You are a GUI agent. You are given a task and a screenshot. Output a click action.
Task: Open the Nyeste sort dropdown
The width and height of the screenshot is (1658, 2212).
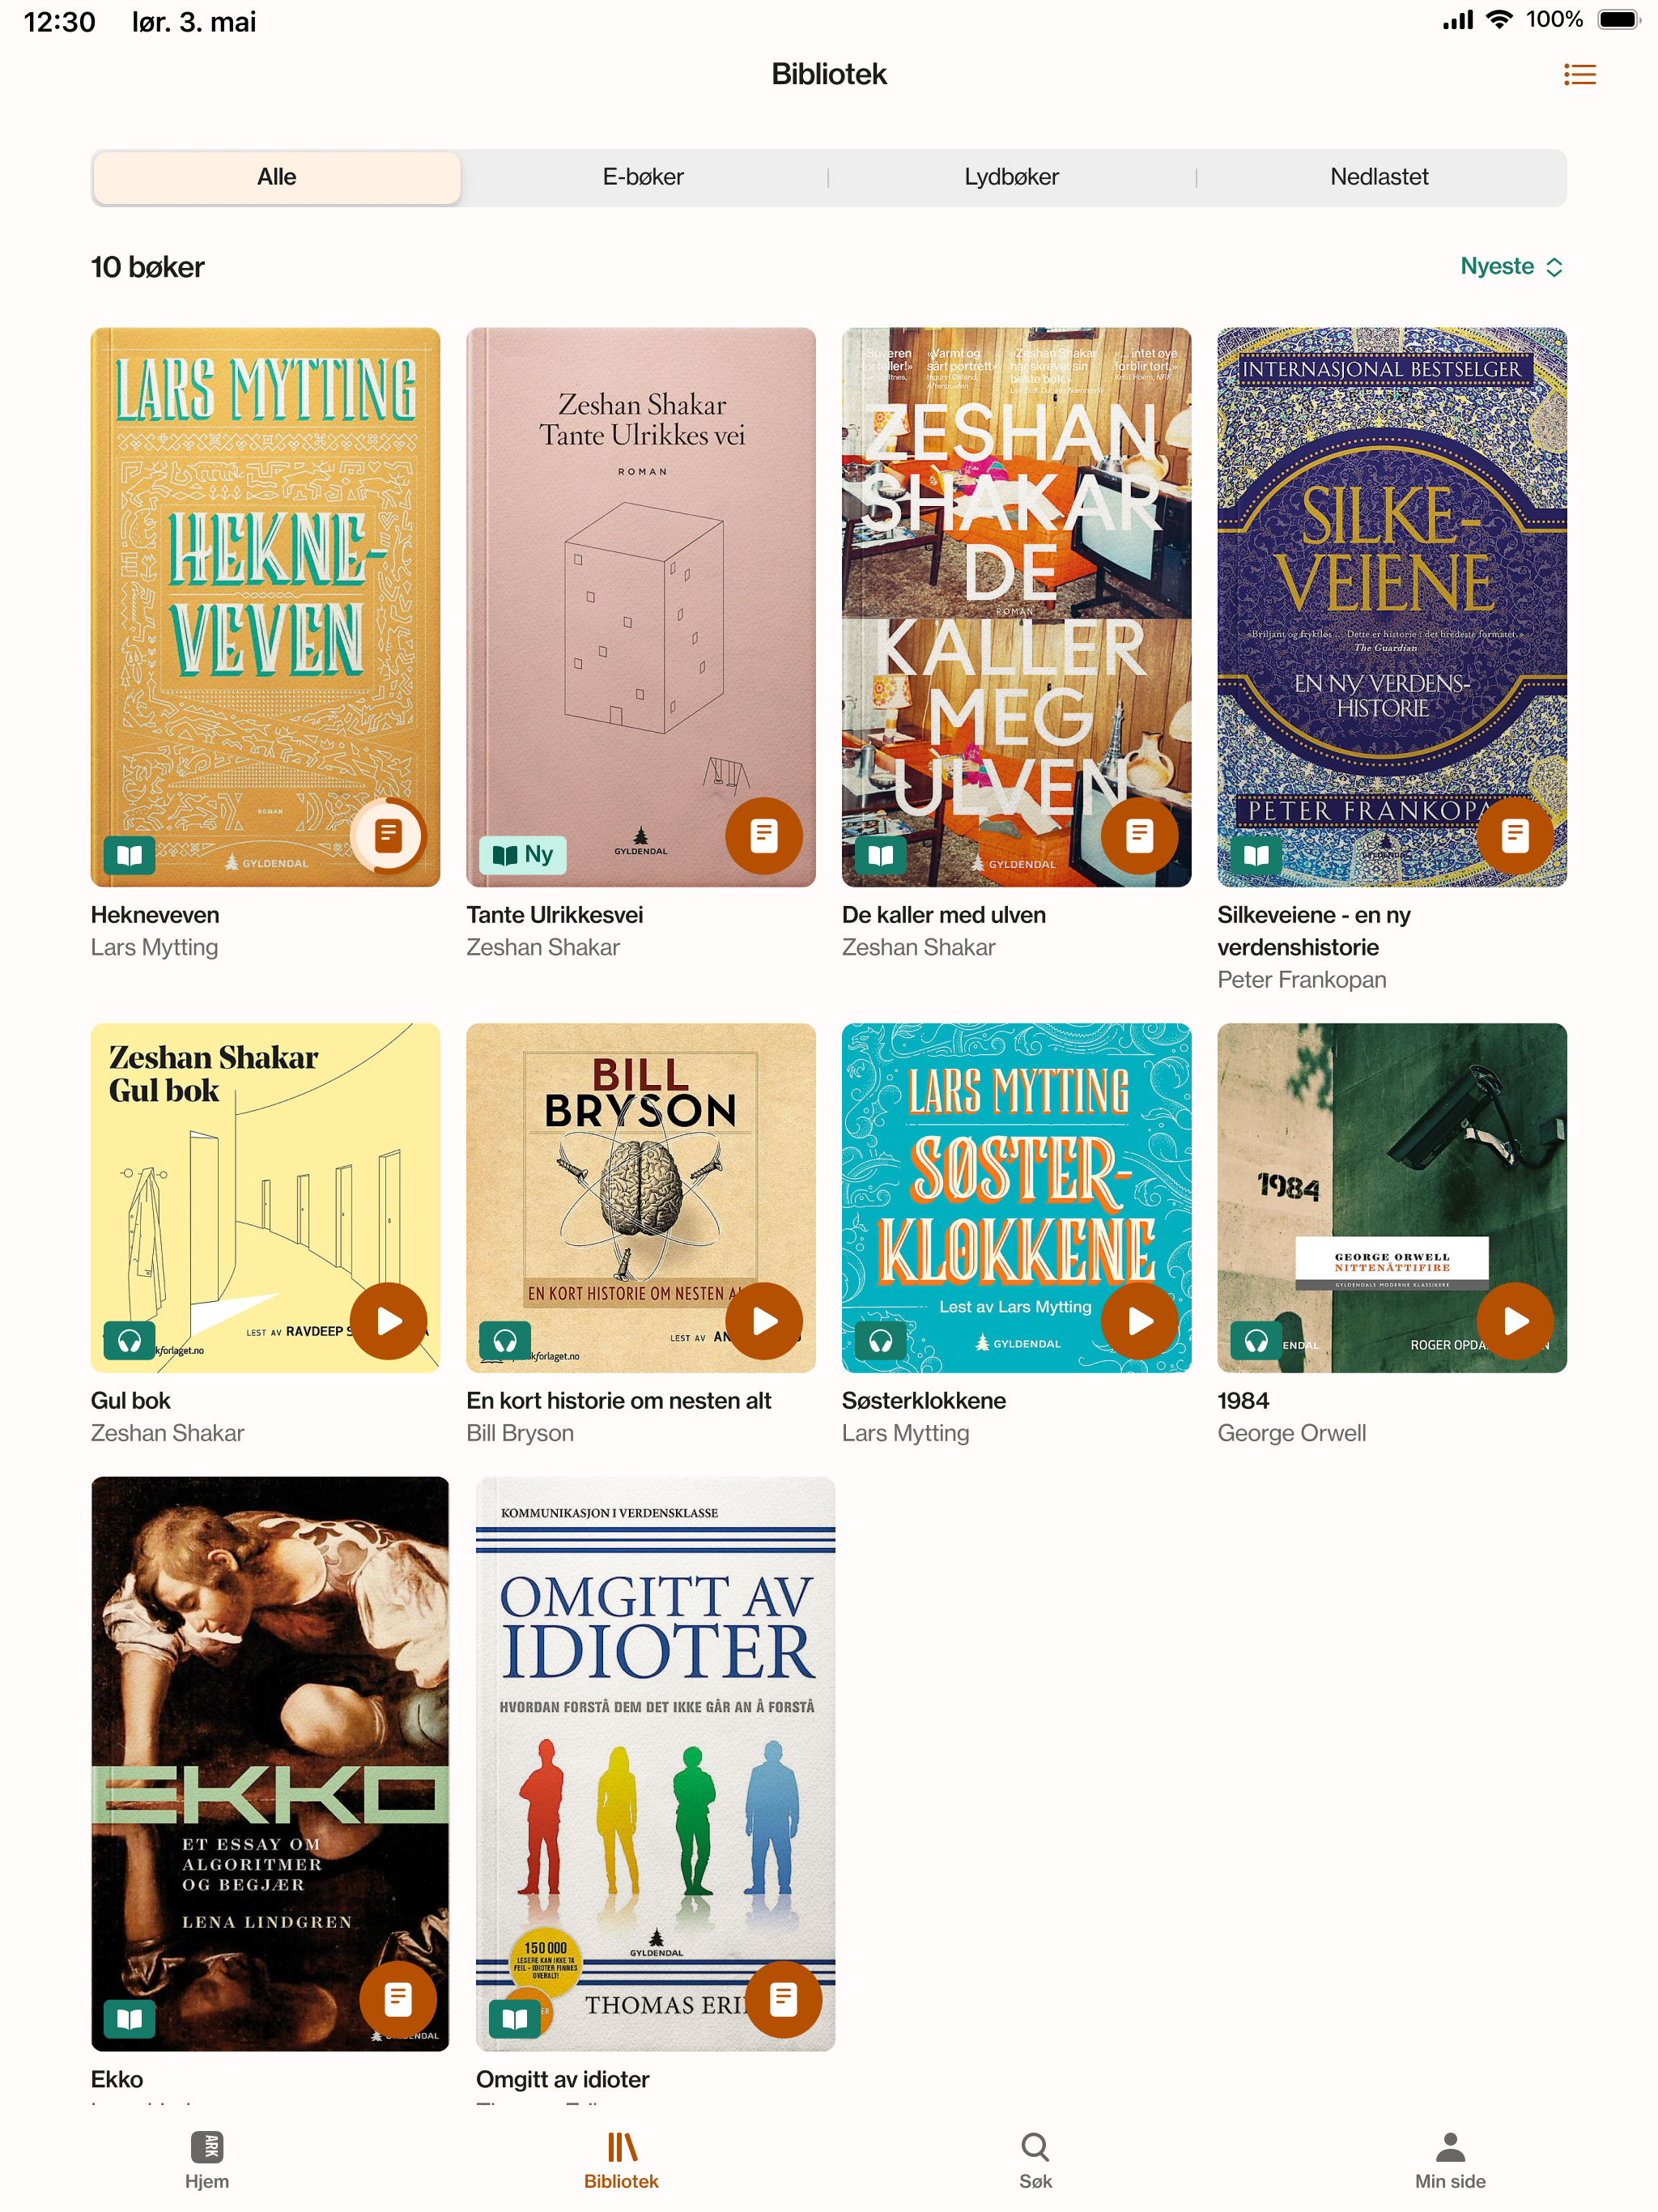[x=1511, y=267]
